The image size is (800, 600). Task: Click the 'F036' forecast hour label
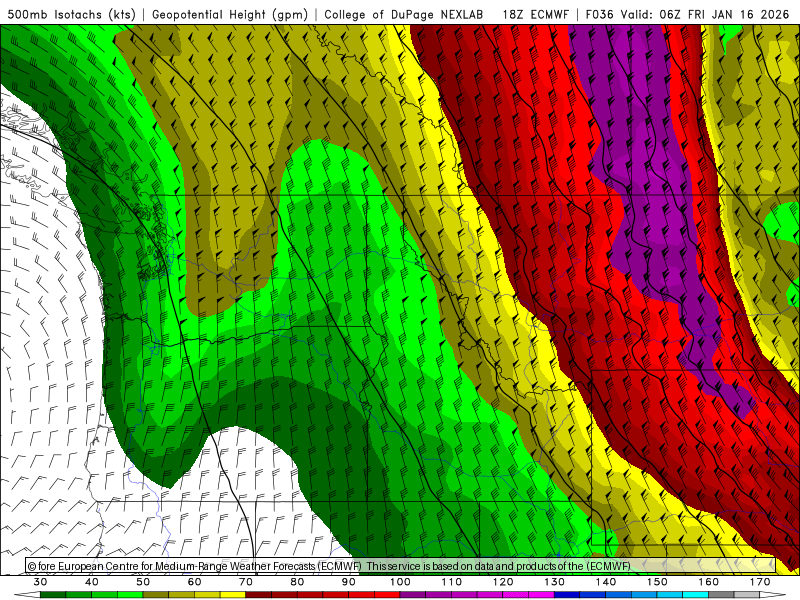click(x=600, y=14)
